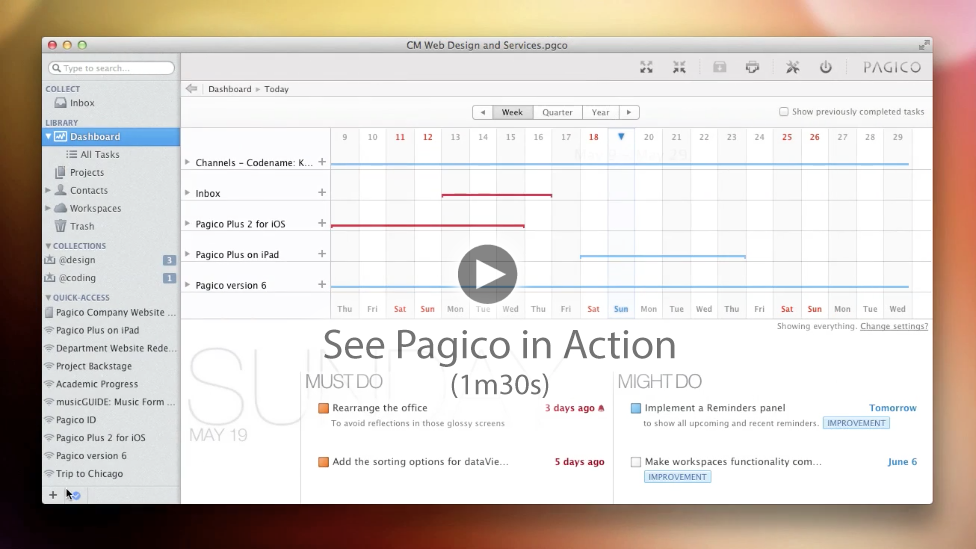
Task: Open the tools preferences icon
Action: click(x=792, y=67)
